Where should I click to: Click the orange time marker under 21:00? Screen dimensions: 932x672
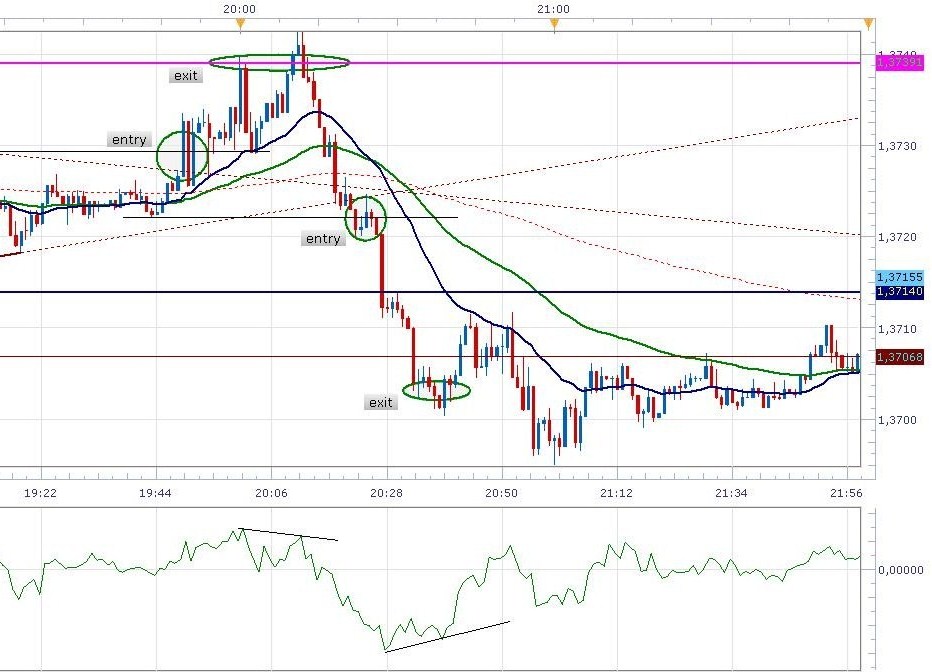pyautogui.click(x=554, y=23)
